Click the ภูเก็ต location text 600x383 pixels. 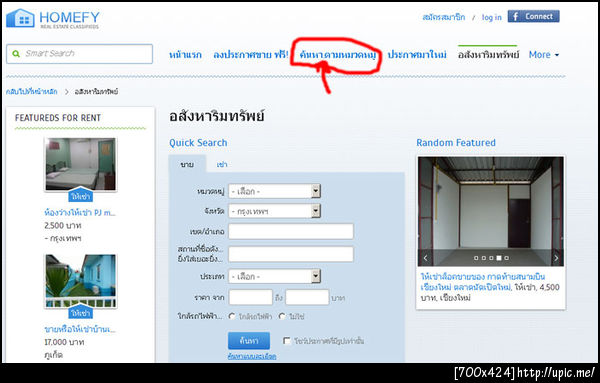pos(54,355)
